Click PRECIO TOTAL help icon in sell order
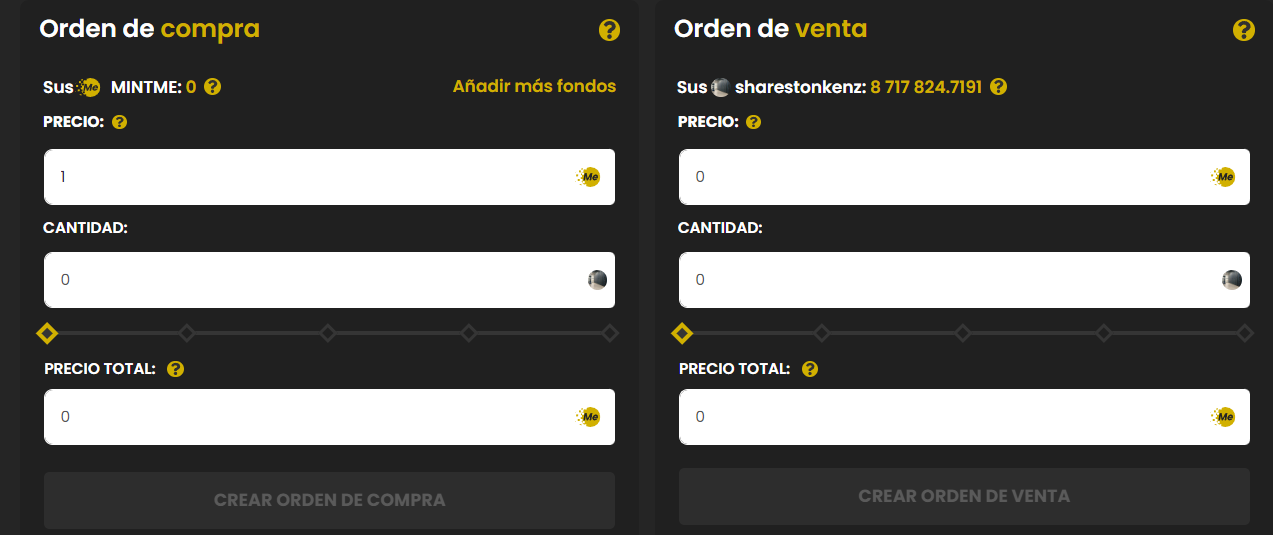This screenshot has height=535, width=1273. click(x=810, y=369)
